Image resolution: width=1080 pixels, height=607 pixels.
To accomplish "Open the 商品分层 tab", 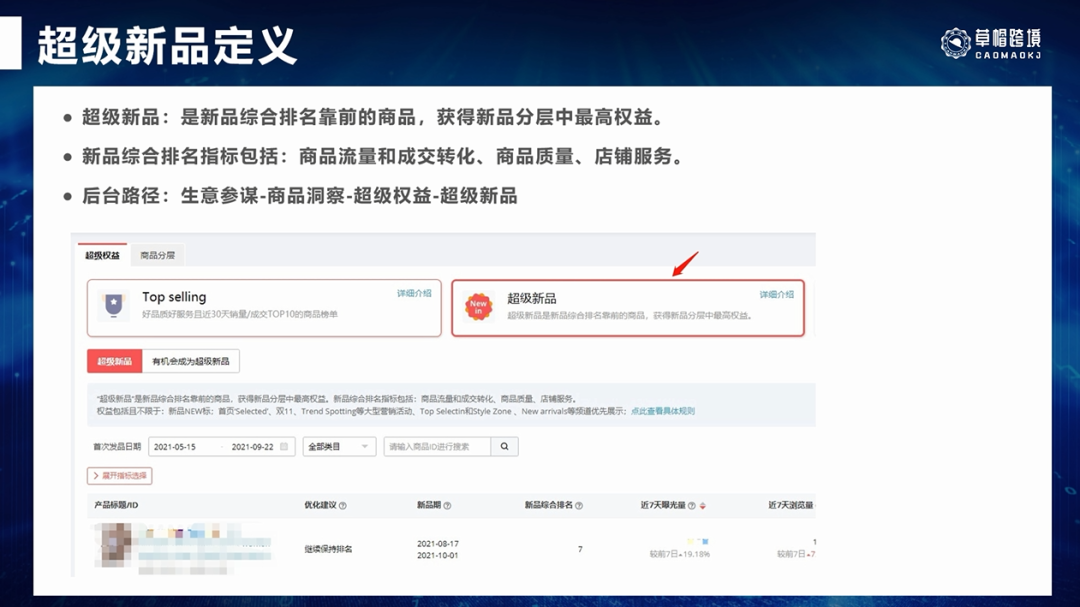I will [x=158, y=255].
